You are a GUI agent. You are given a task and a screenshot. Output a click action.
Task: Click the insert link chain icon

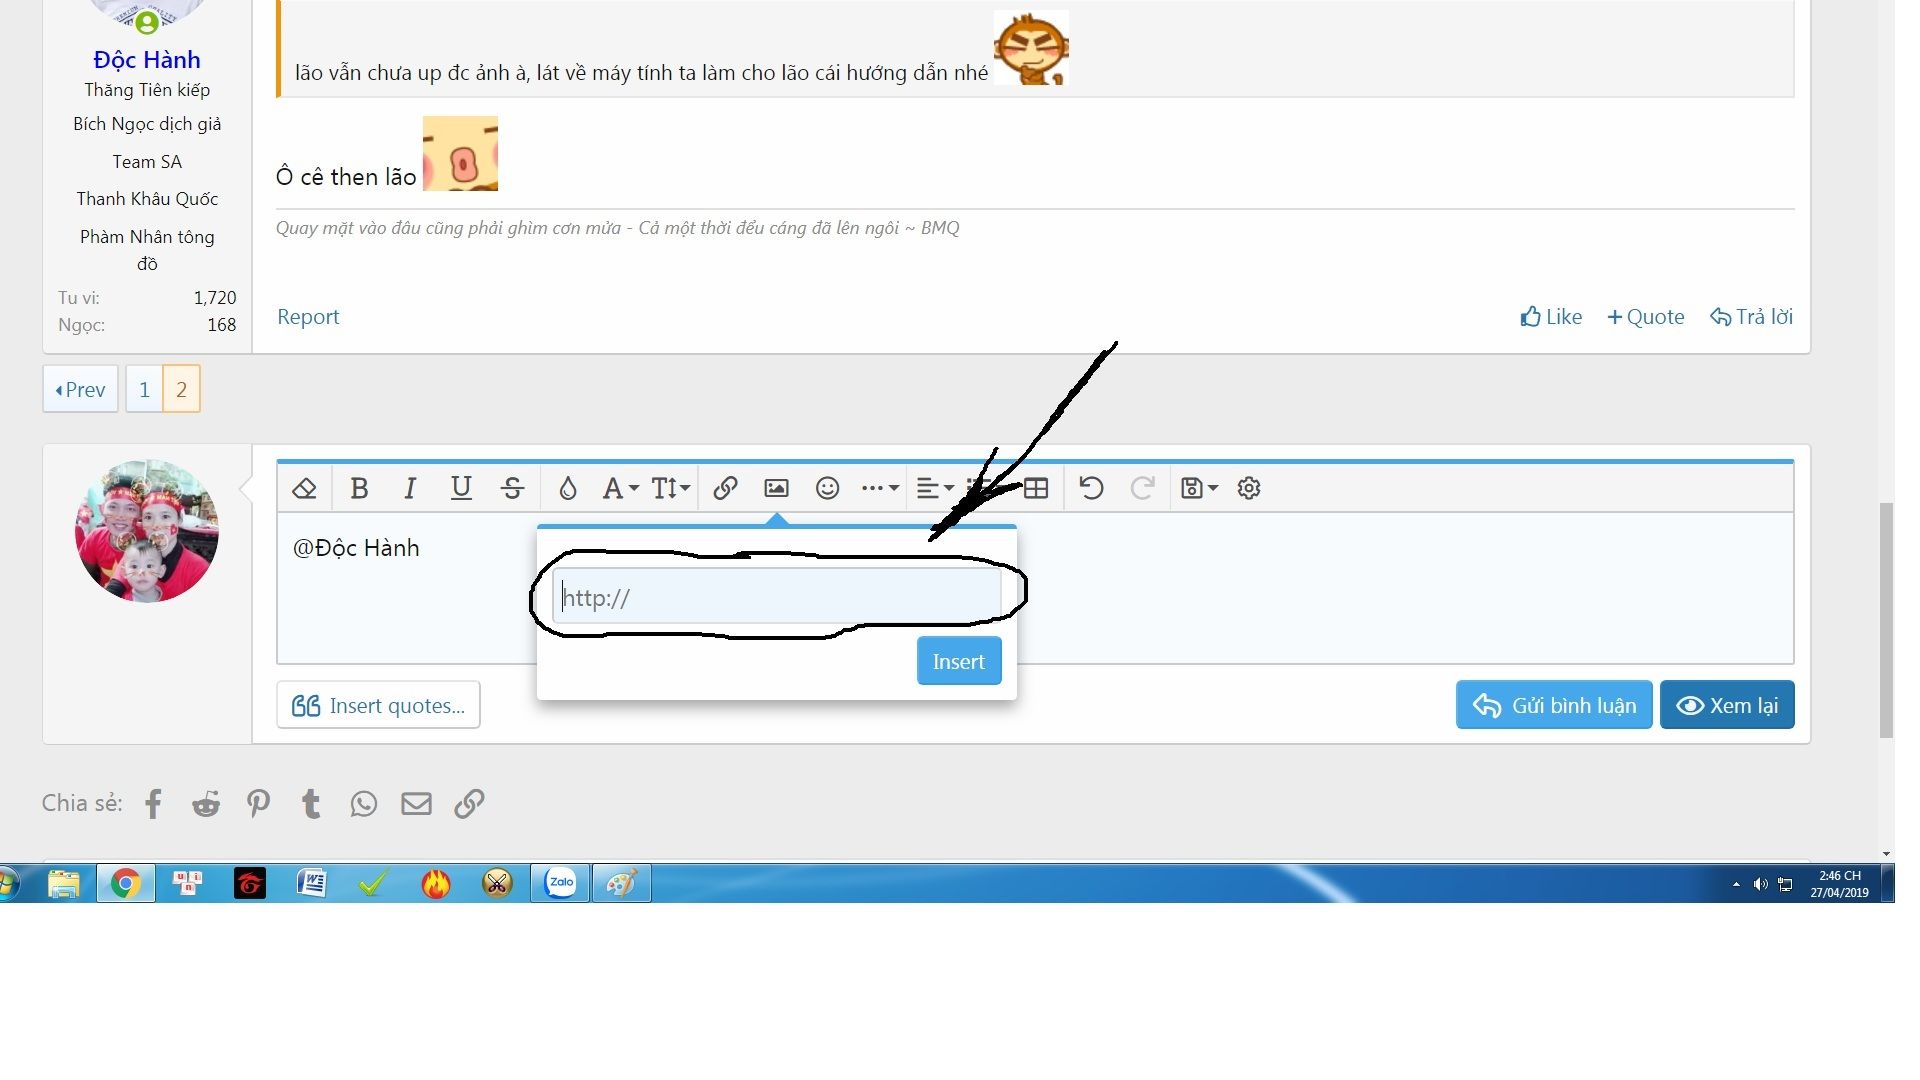point(725,488)
